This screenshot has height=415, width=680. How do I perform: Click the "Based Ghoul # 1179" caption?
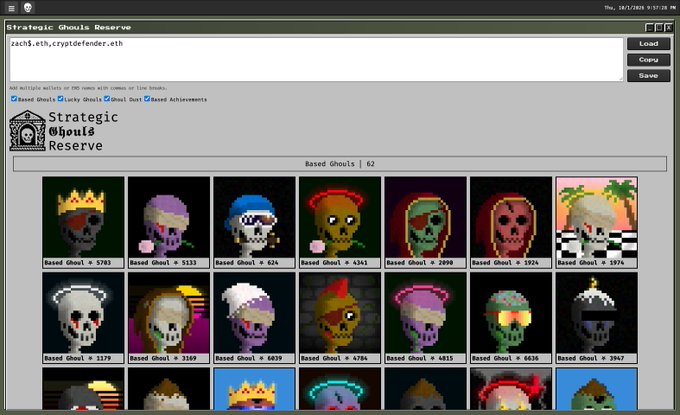point(78,358)
